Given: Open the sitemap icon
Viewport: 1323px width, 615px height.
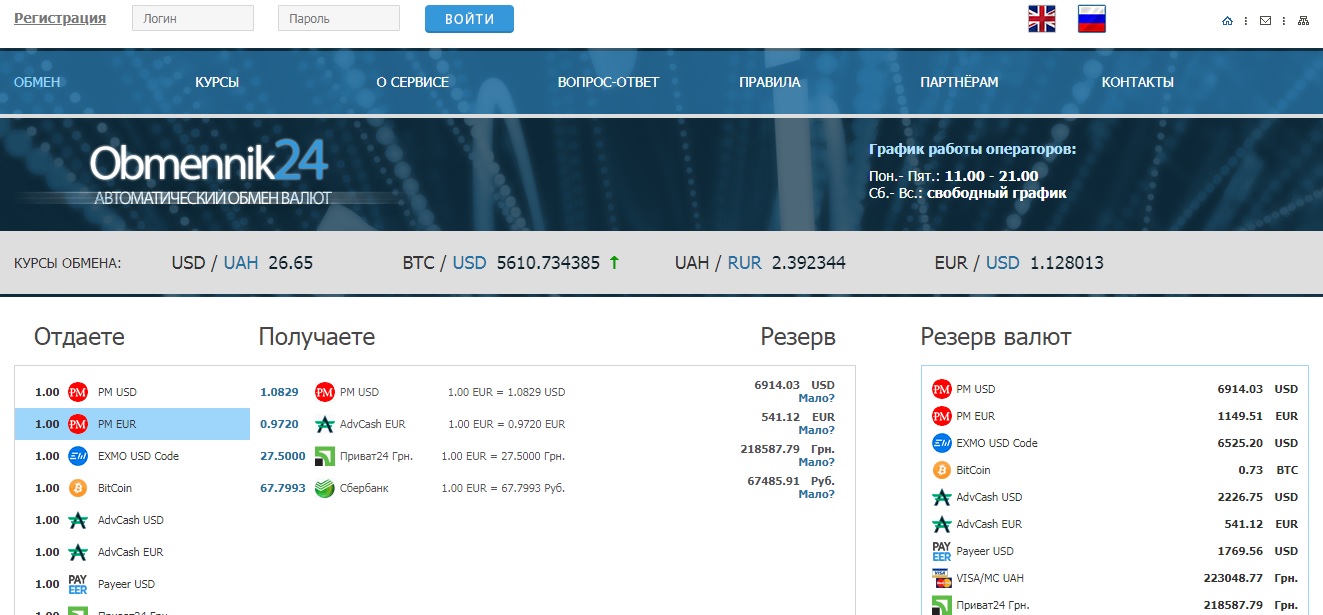Looking at the screenshot, I should pos(1303,21).
